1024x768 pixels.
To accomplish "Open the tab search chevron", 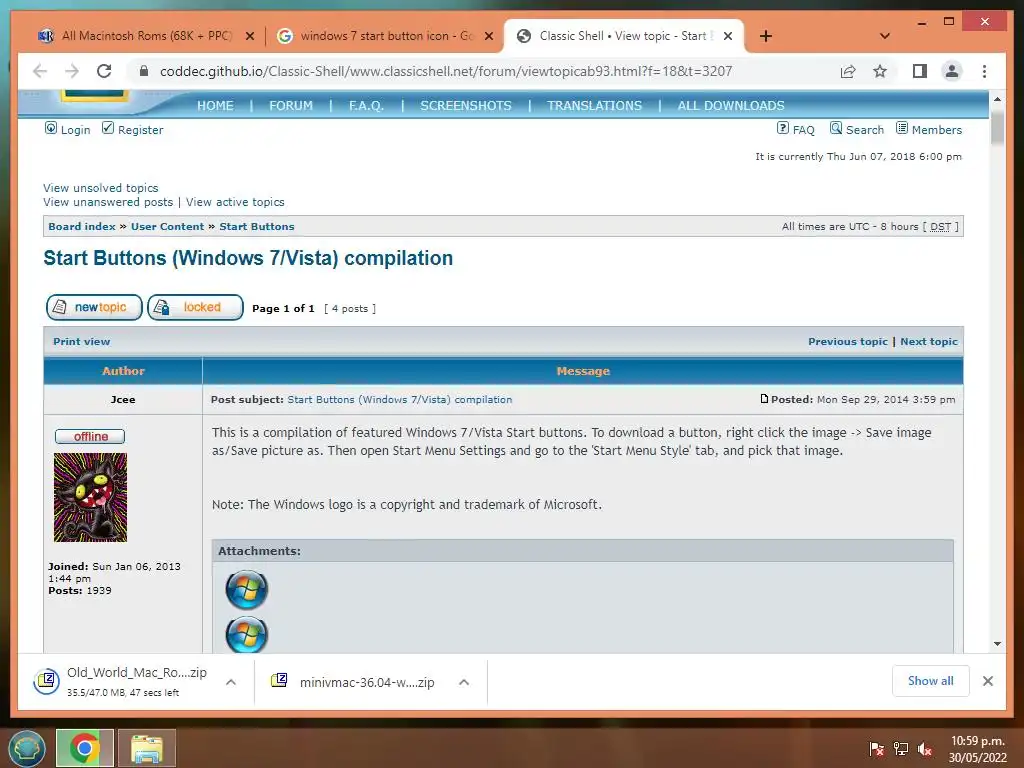I will point(885,36).
